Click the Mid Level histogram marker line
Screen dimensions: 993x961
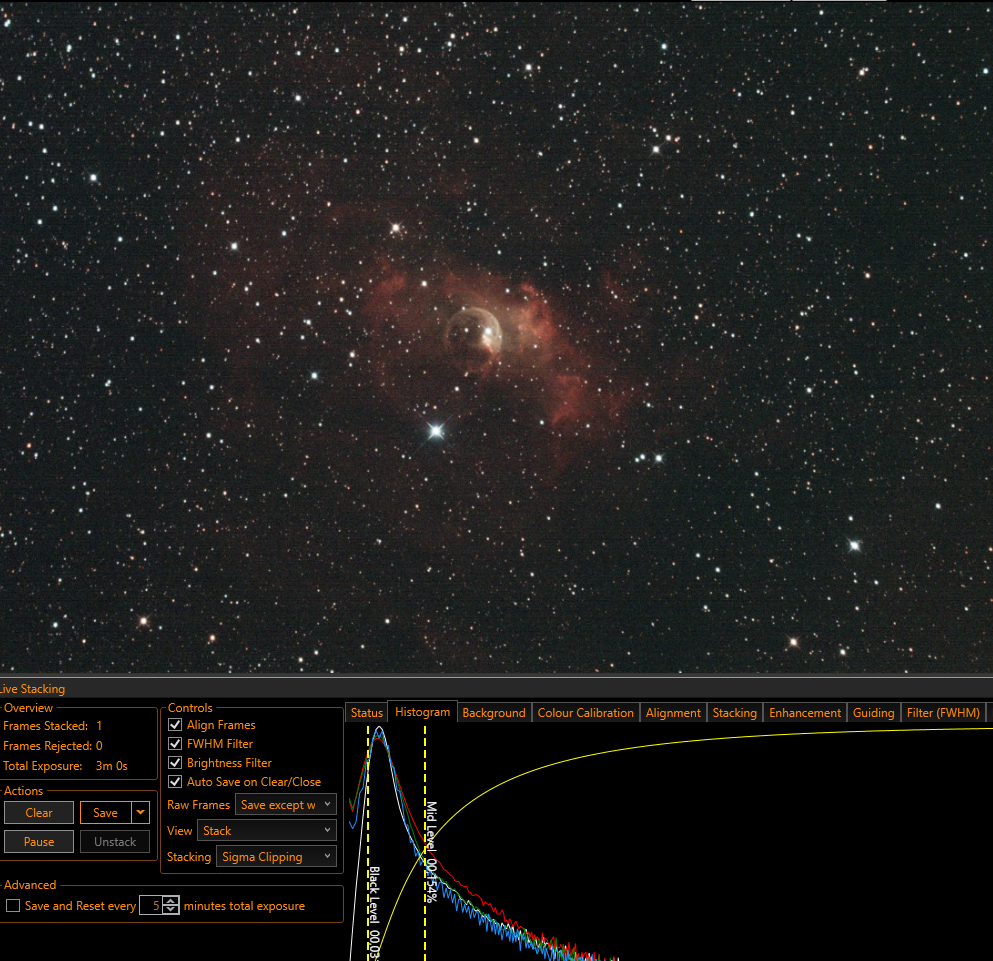[x=425, y=843]
